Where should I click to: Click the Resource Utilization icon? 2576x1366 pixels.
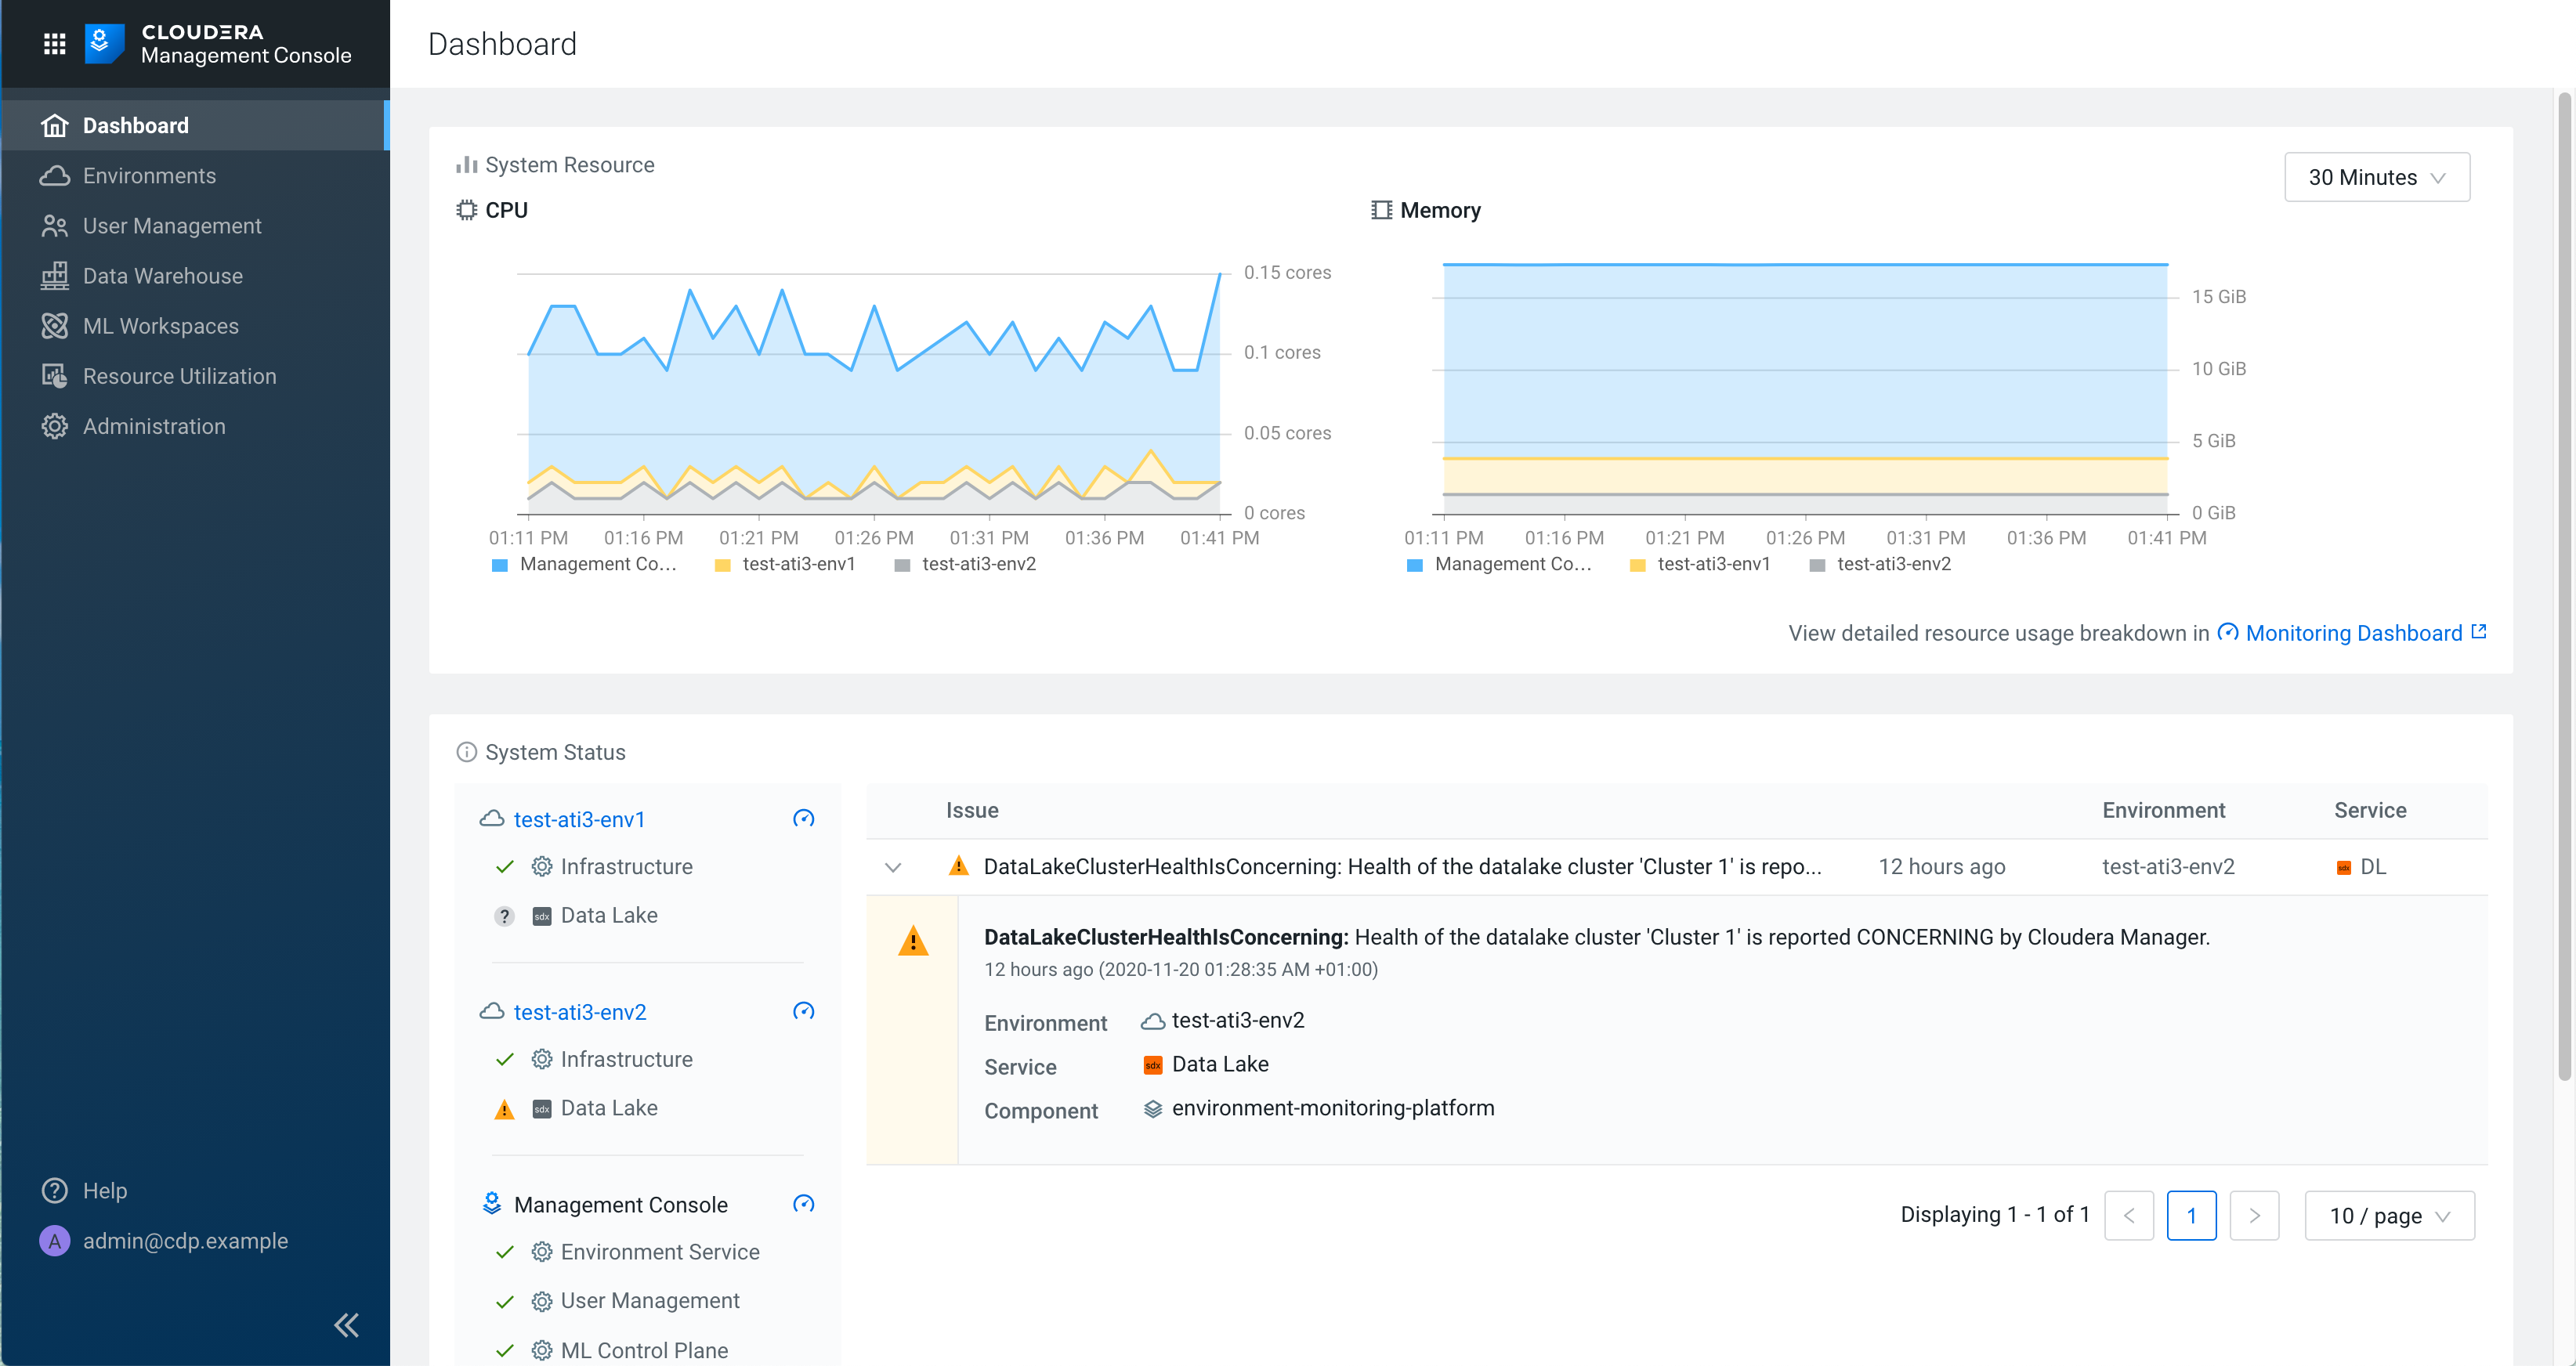pyautogui.click(x=55, y=375)
